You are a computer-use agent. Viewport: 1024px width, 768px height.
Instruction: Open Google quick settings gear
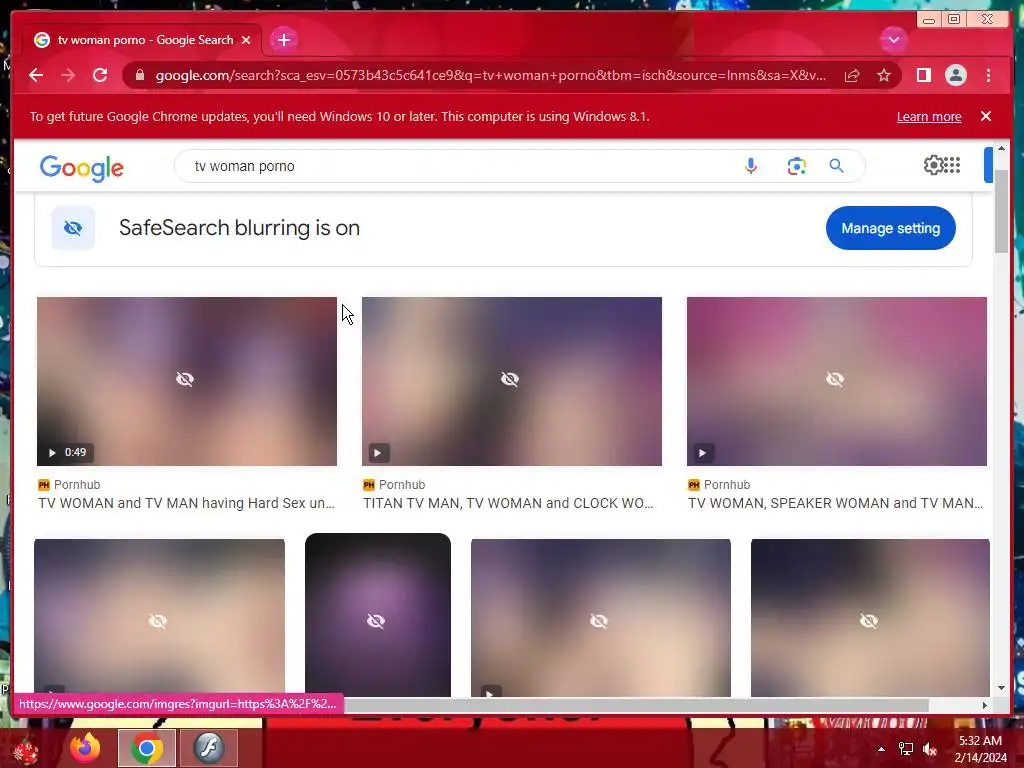(x=933, y=165)
